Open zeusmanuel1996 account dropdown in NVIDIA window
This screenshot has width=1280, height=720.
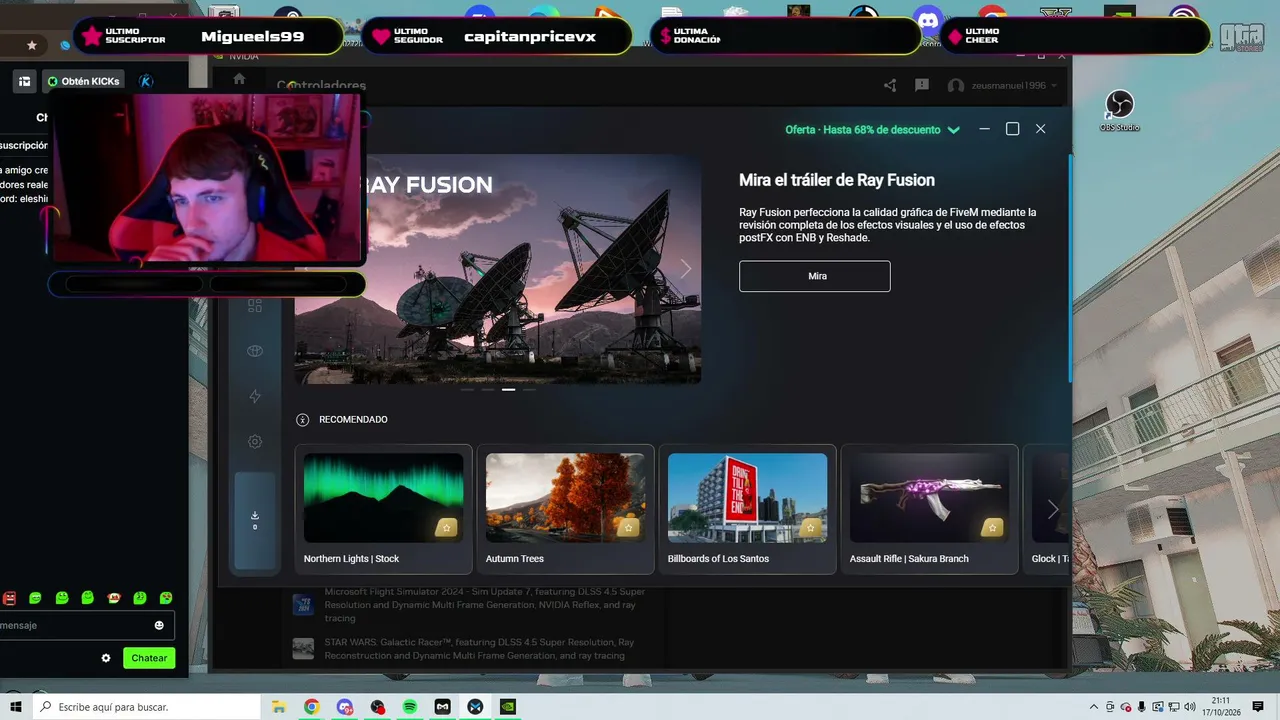[1002, 86]
